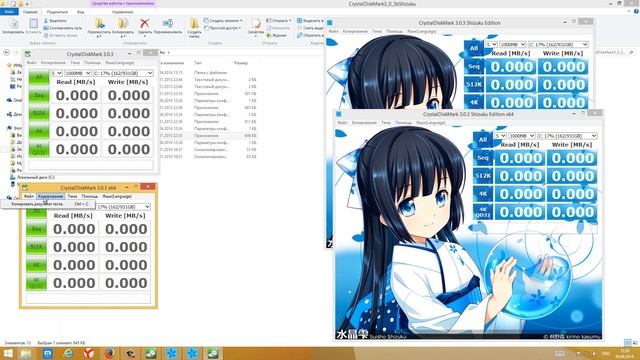
Task: Click green 4K QD32 button in CrystalDiskMark 3.0.3 x64
Action: pos(36,283)
